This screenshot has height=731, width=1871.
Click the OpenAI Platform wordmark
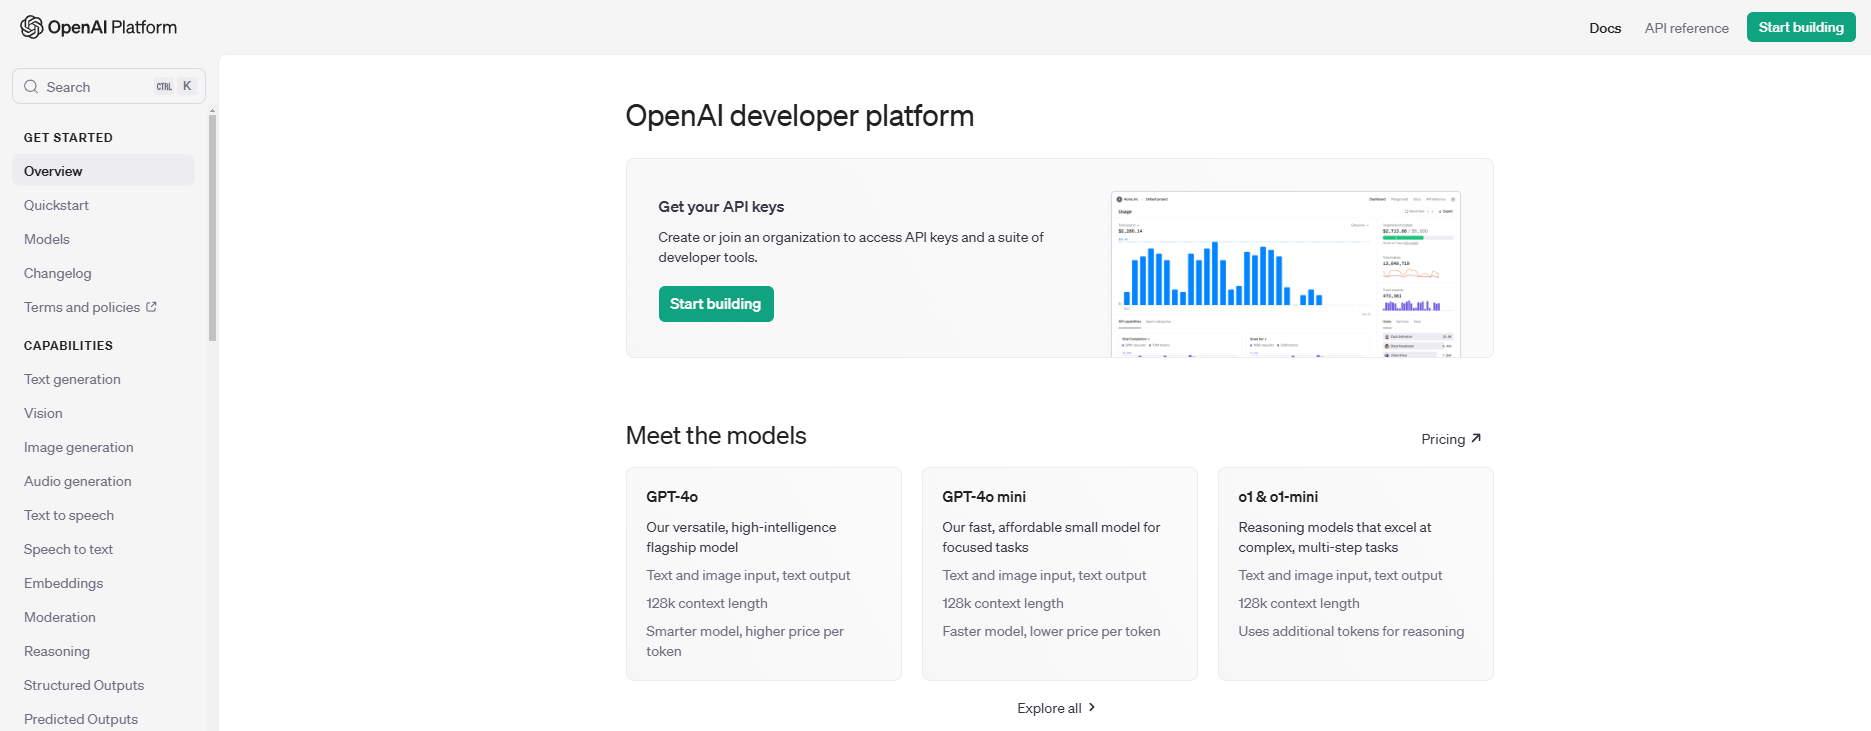tap(112, 27)
